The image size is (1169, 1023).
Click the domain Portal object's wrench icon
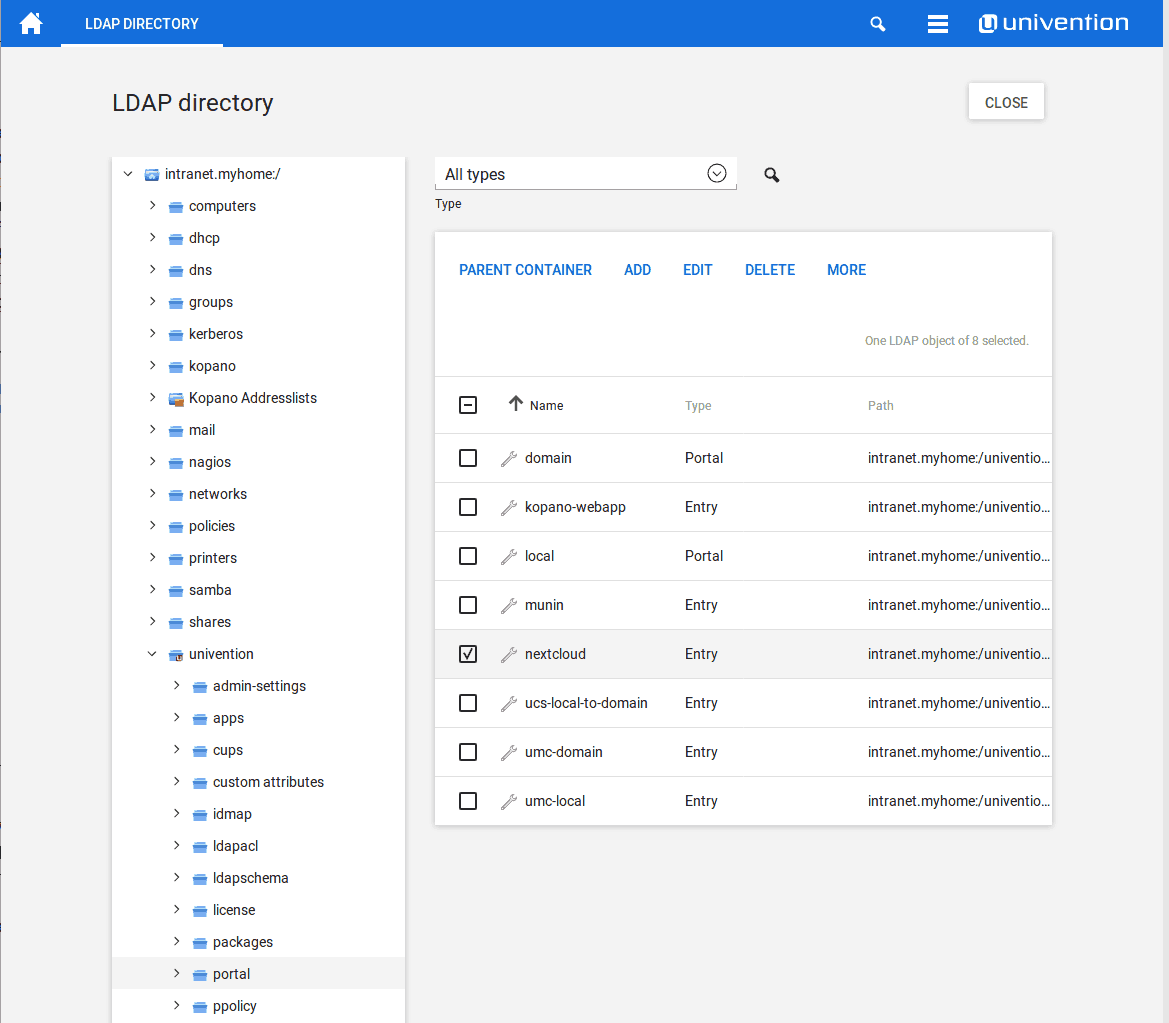click(x=508, y=457)
